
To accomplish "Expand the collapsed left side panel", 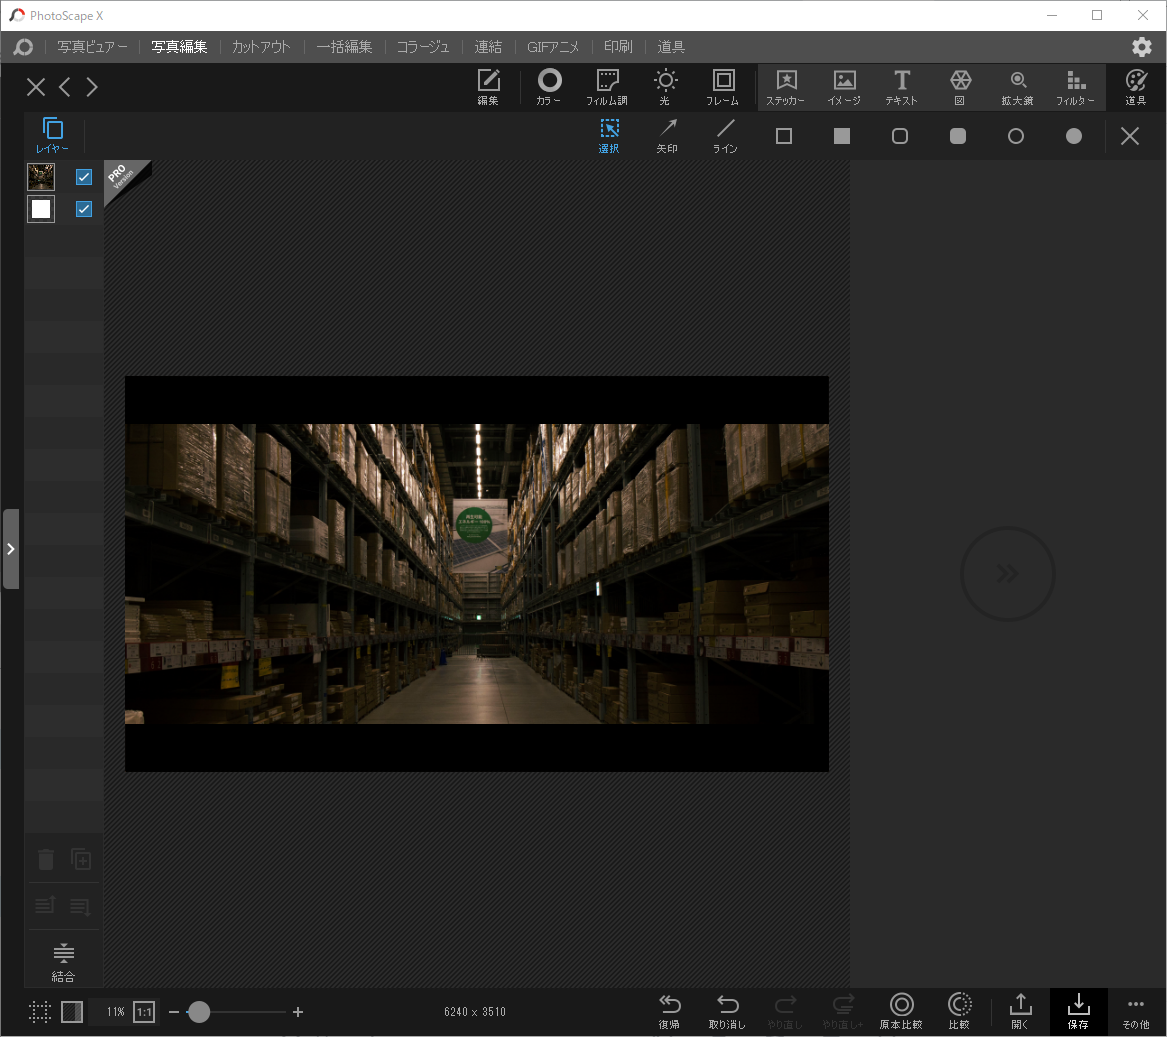I will tap(11, 549).
